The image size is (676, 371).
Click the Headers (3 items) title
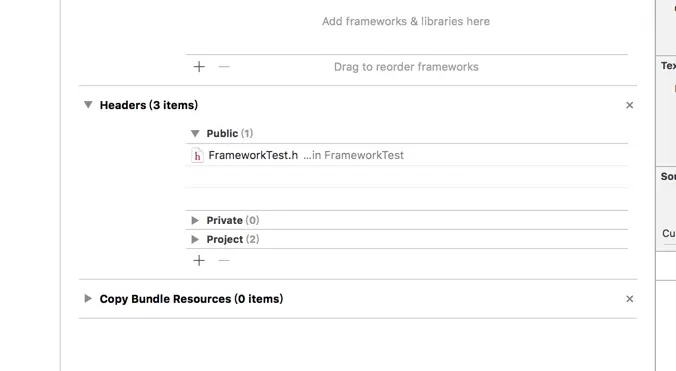point(149,105)
